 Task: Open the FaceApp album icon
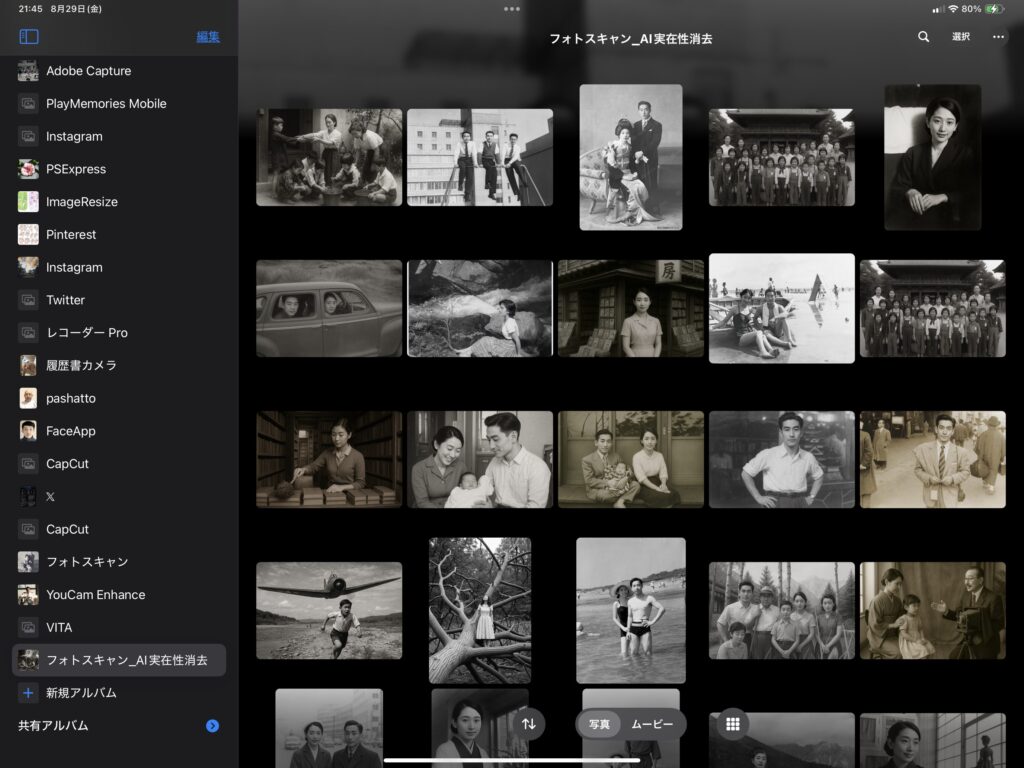pyautogui.click(x=28, y=431)
